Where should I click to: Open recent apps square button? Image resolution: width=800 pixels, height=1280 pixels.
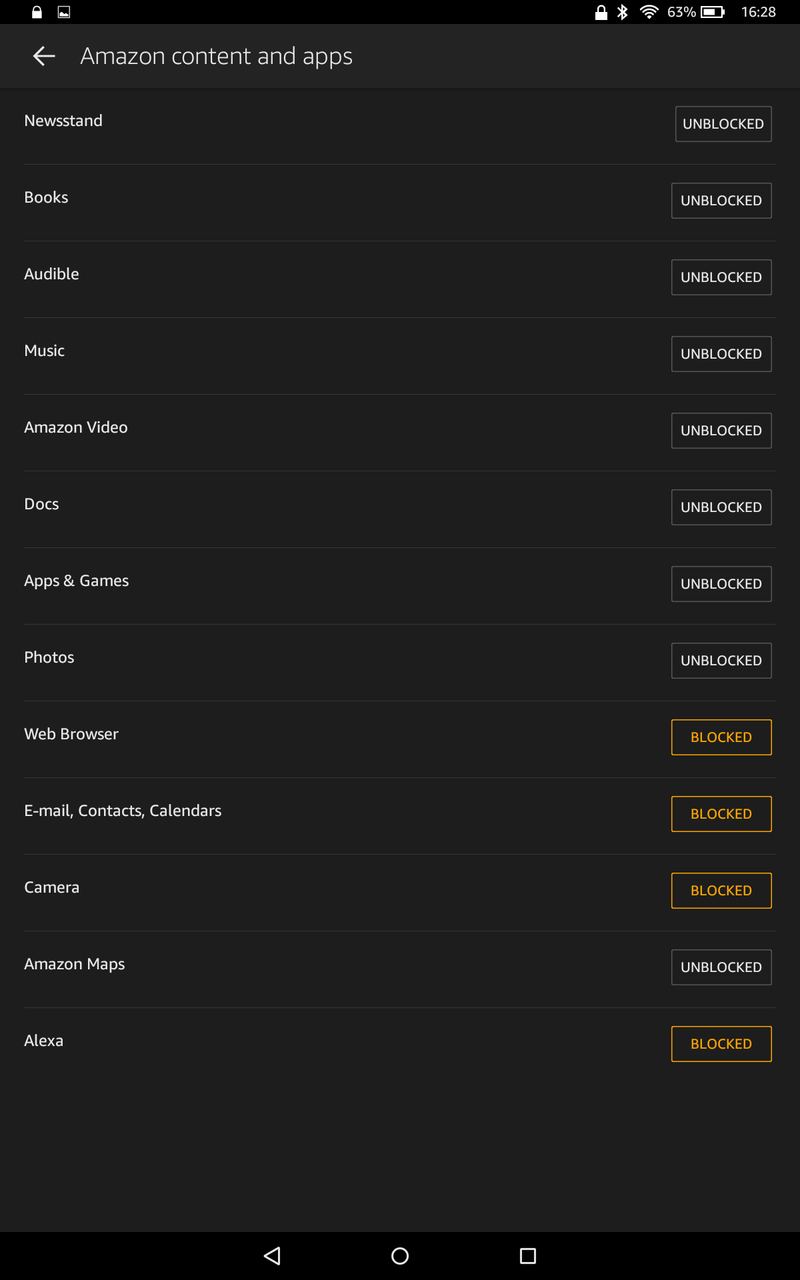pyautogui.click(x=528, y=1256)
